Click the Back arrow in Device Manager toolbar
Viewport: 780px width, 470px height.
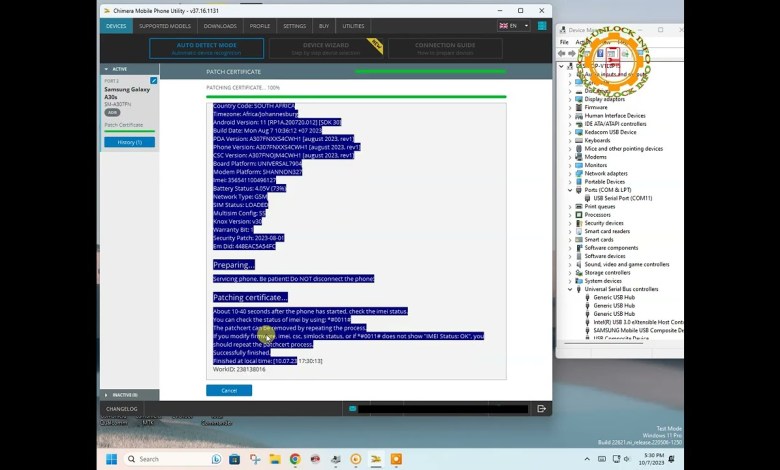coord(562,53)
